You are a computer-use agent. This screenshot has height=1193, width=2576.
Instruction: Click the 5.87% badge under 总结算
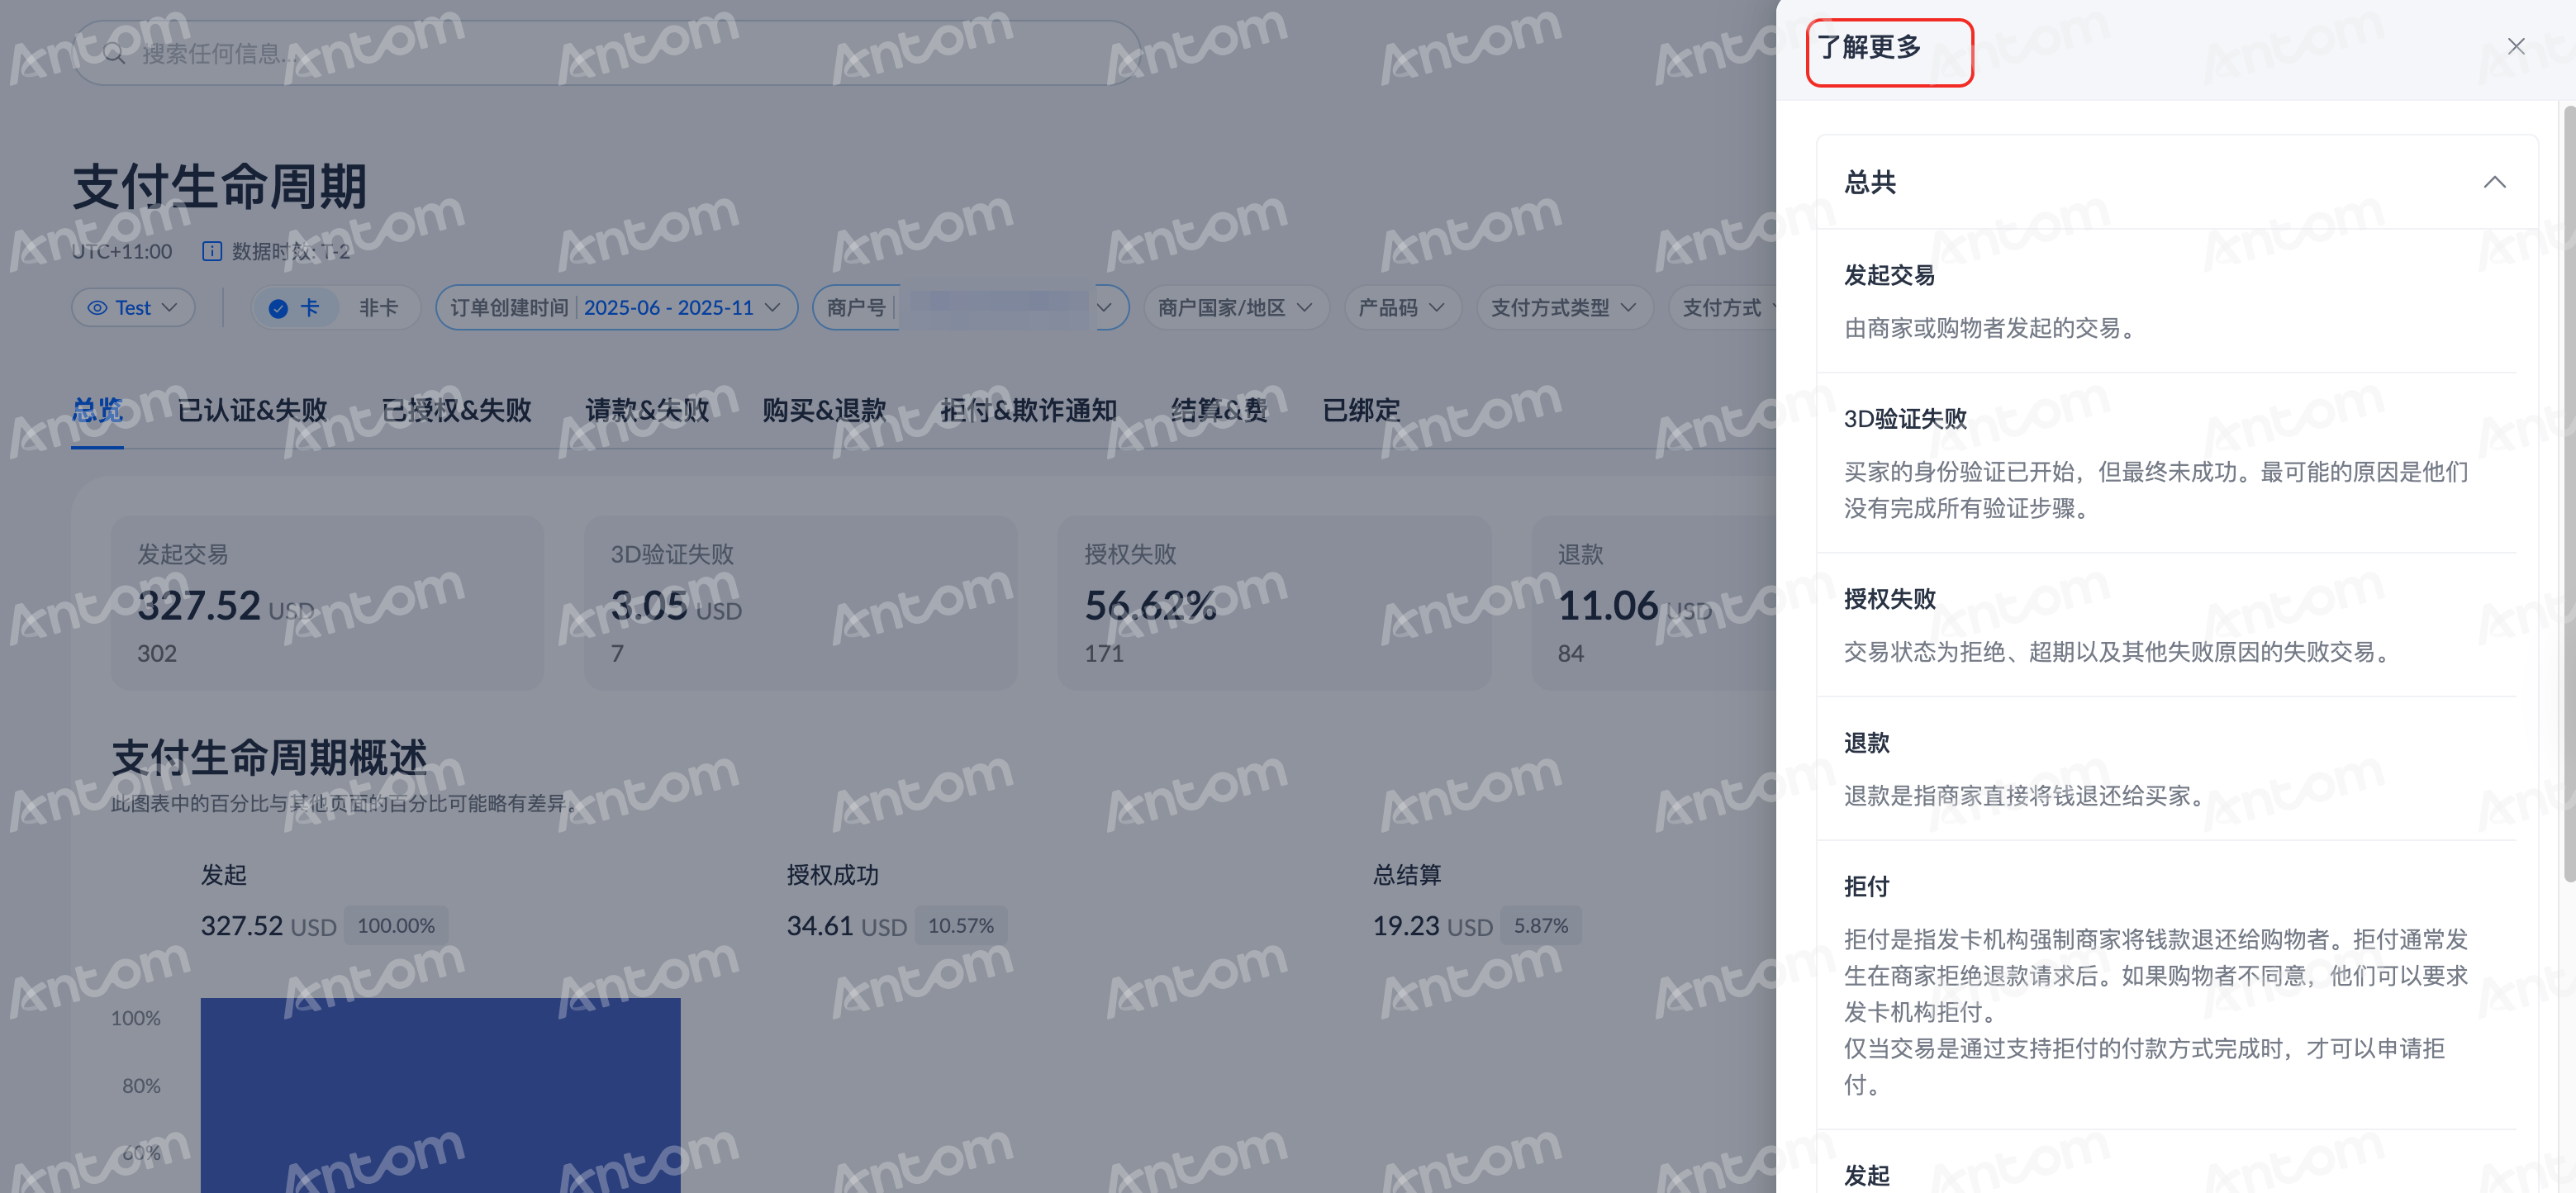[x=1541, y=926]
